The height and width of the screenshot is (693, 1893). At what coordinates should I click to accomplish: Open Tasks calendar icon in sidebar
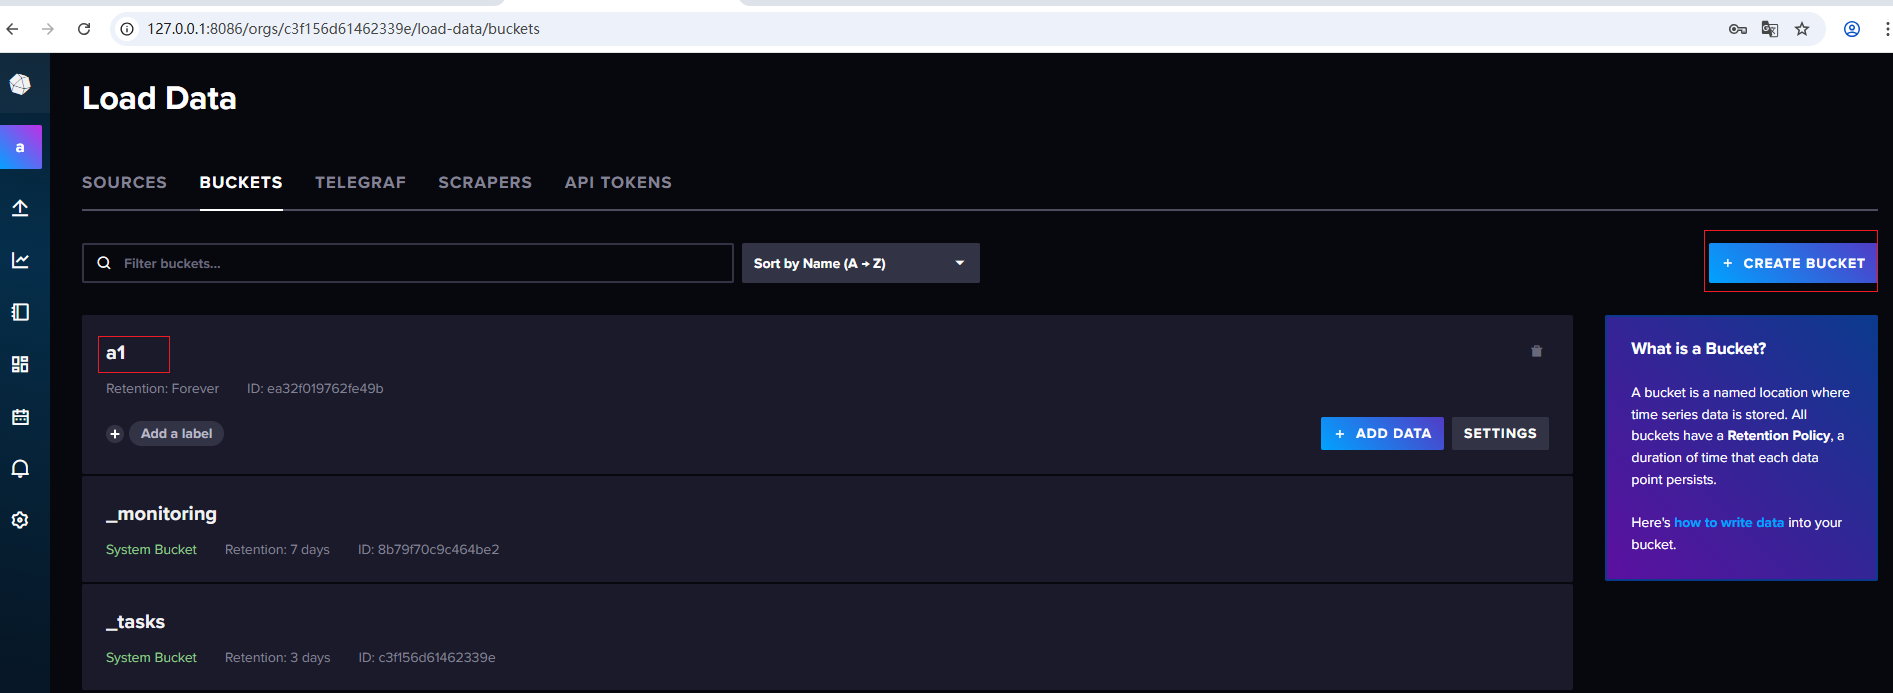[x=20, y=416]
